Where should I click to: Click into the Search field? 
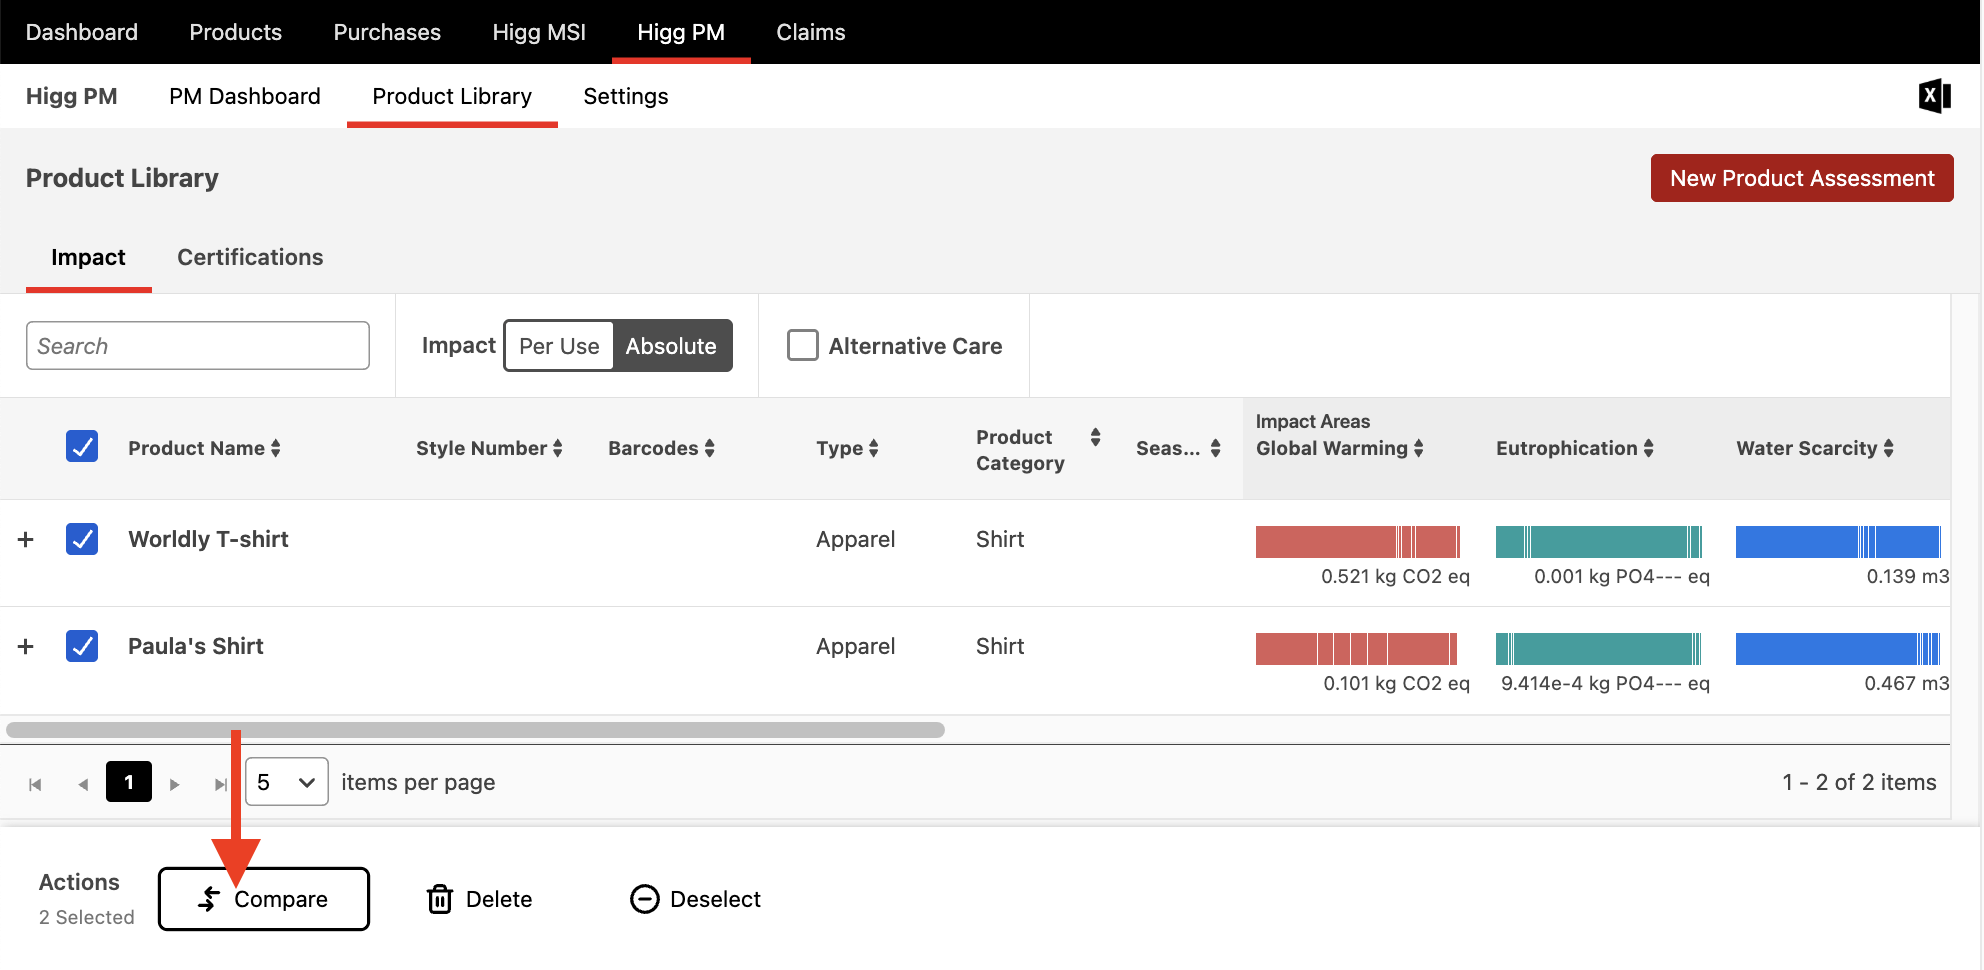point(198,345)
